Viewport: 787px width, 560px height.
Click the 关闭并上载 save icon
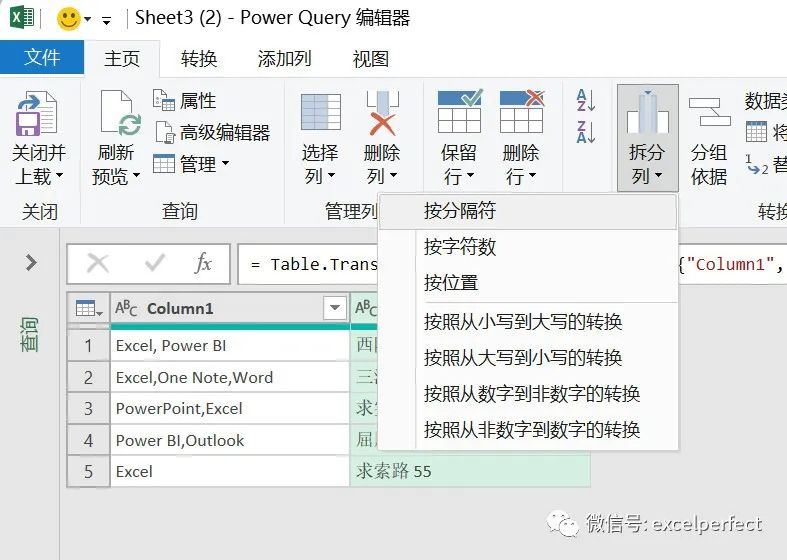(37, 113)
